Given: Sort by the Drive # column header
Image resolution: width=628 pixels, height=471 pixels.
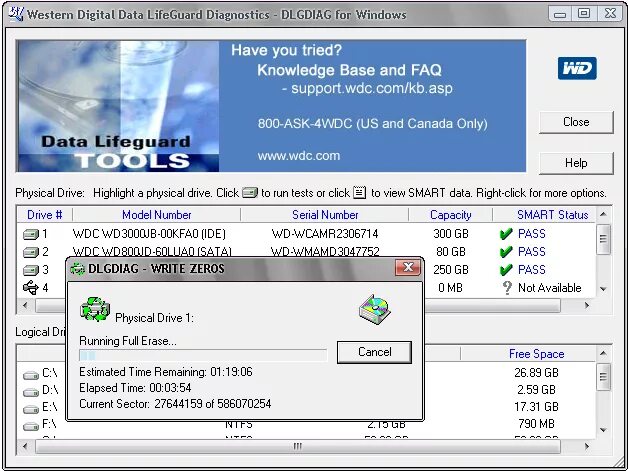Looking at the screenshot, I should tap(44, 215).
